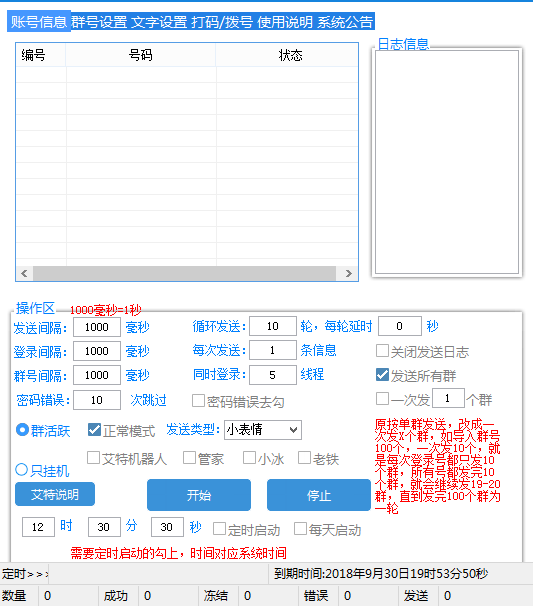Click the 循环发送 rounds field
Viewport: 533px width, 606px height.
pos(273,326)
